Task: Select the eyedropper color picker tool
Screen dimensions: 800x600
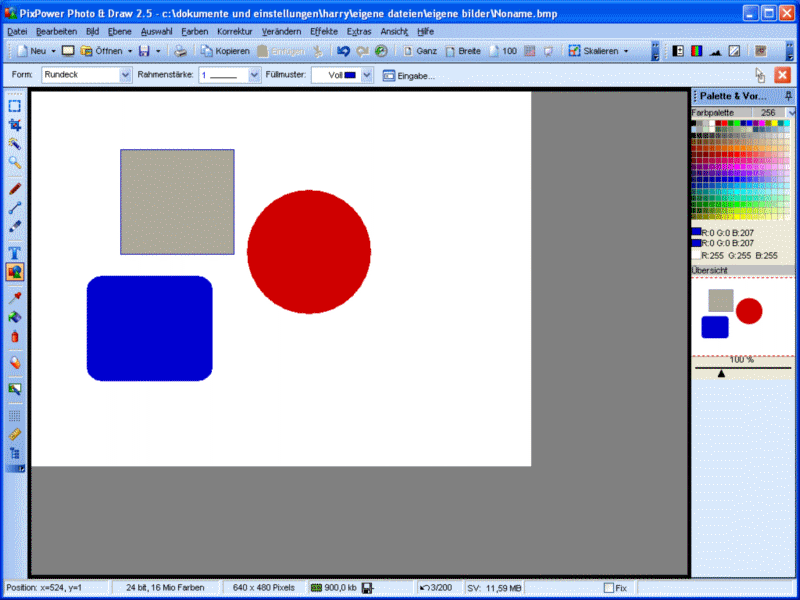Action: pos(15,298)
